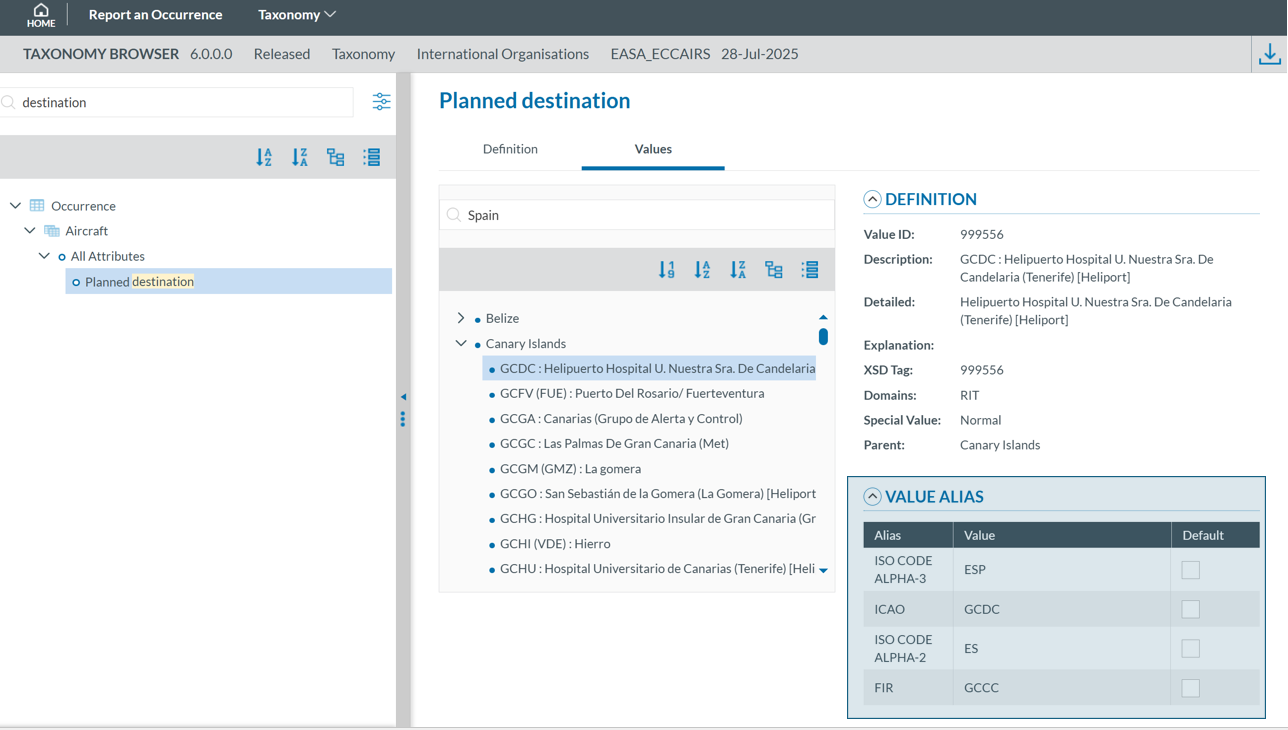Image resolution: width=1288 pixels, height=730 pixels.
Task: Switch to the Definition tab
Action: point(510,149)
